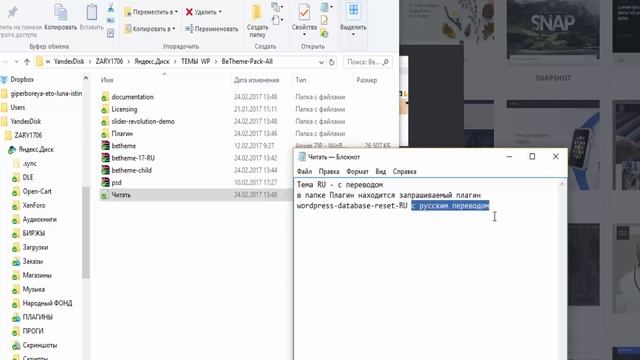Image resolution: width=640 pixels, height=360 pixels.
Task: Sort by the Имя column header
Action: click(x=107, y=80)
